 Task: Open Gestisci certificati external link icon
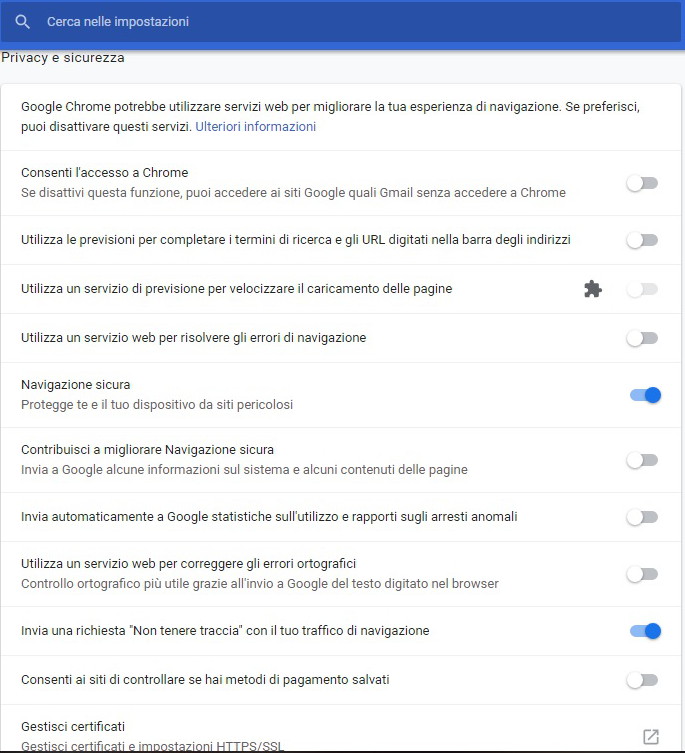[x=651, y=737]
